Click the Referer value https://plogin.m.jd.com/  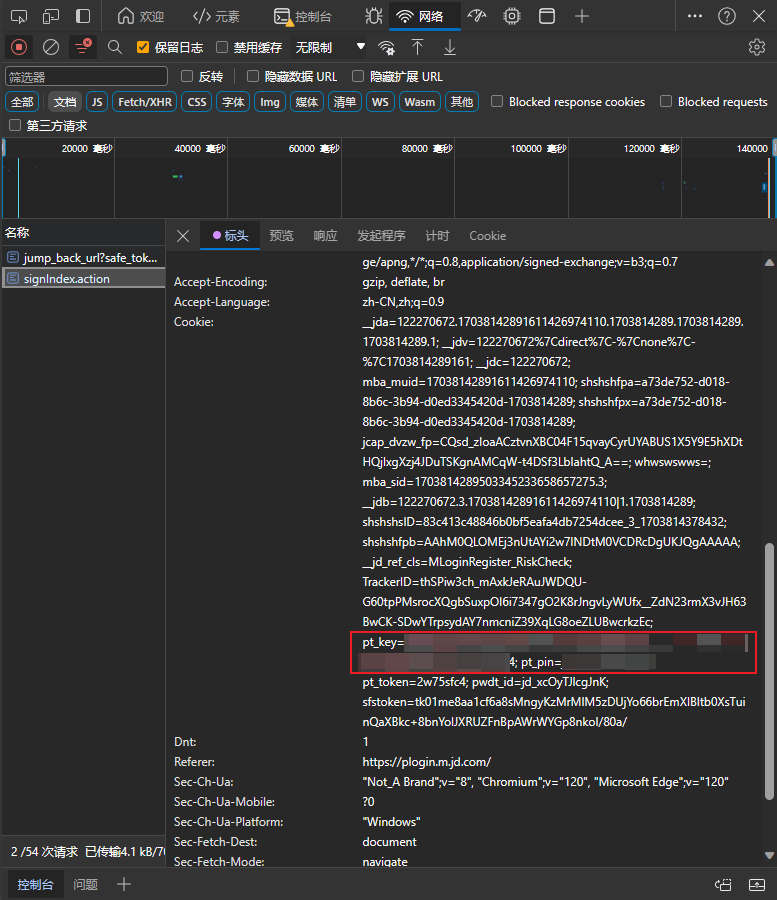click(x=426, y=762)
